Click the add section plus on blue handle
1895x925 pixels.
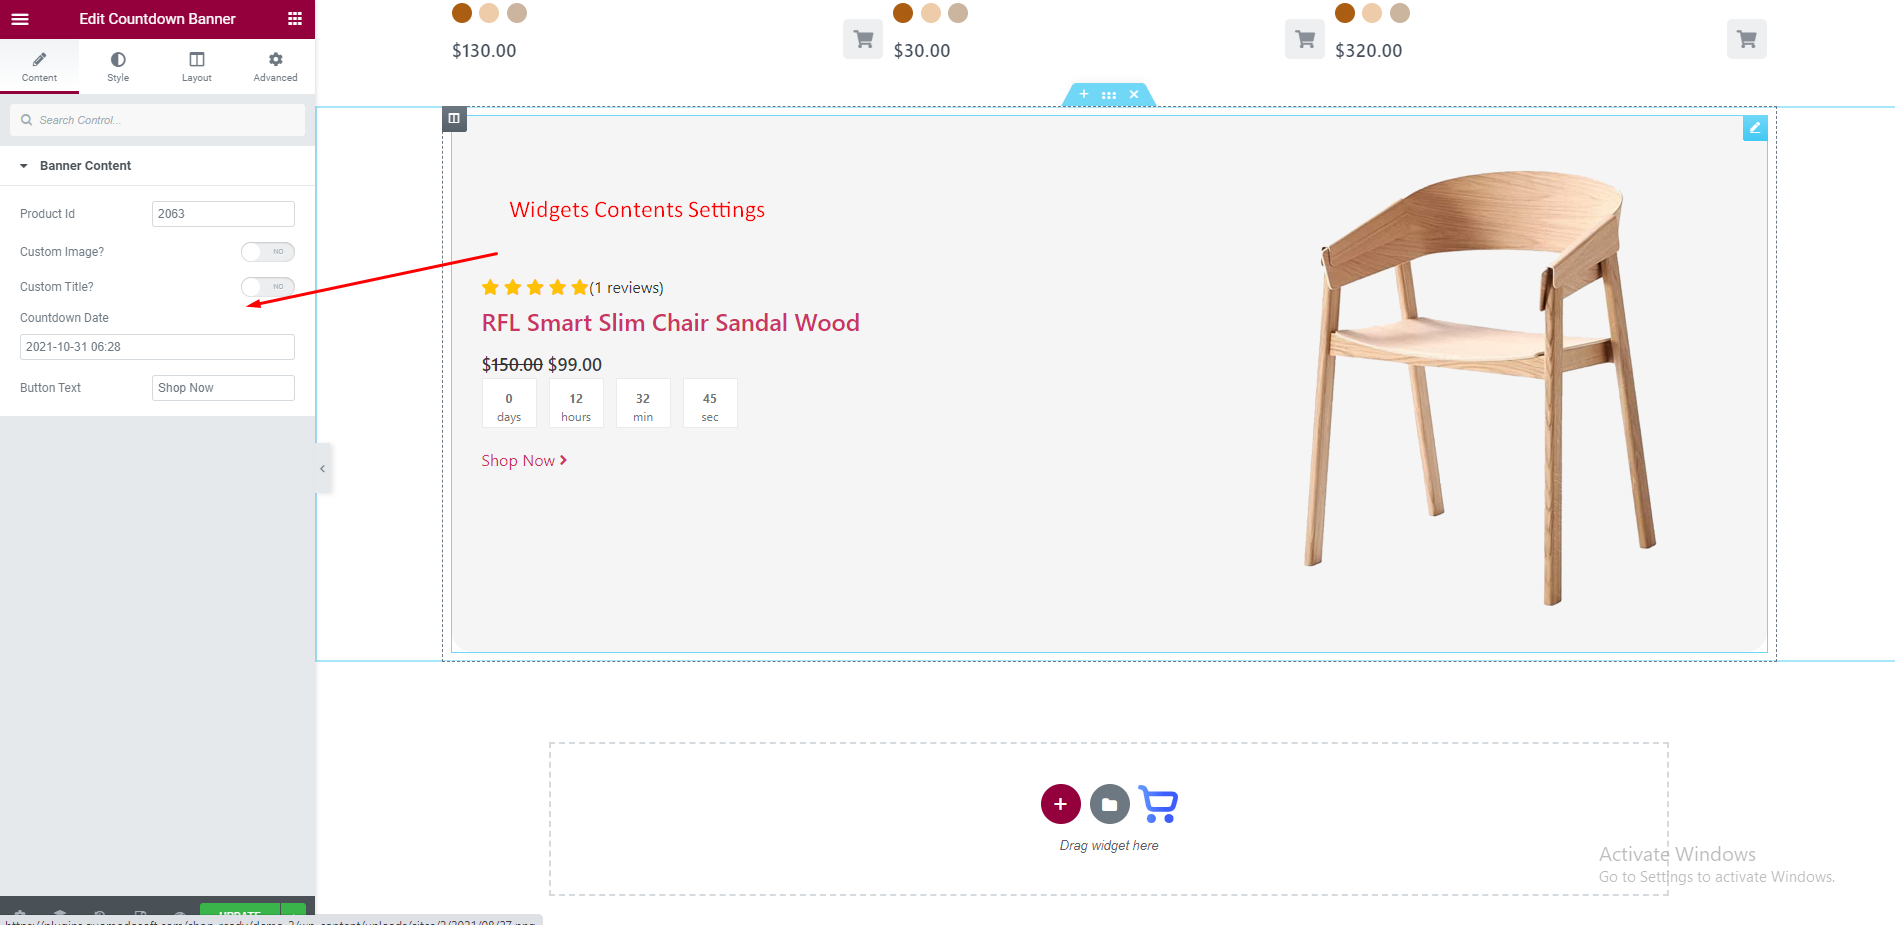1084,95
